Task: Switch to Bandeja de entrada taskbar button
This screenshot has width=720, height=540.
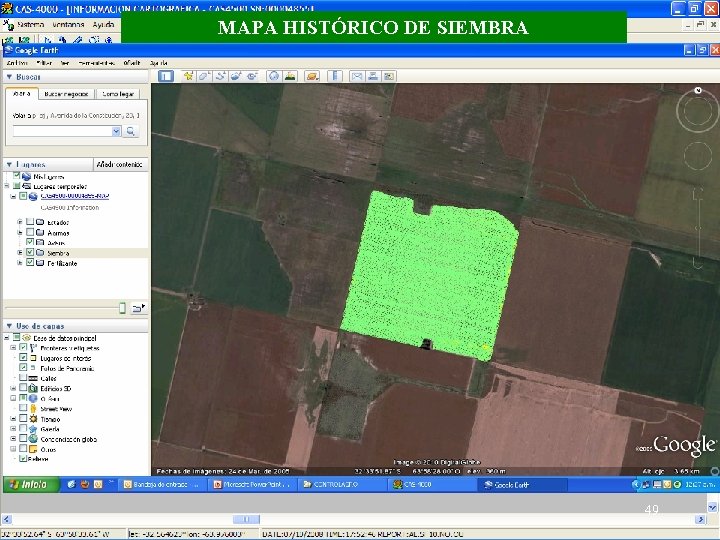Action: 163,484
